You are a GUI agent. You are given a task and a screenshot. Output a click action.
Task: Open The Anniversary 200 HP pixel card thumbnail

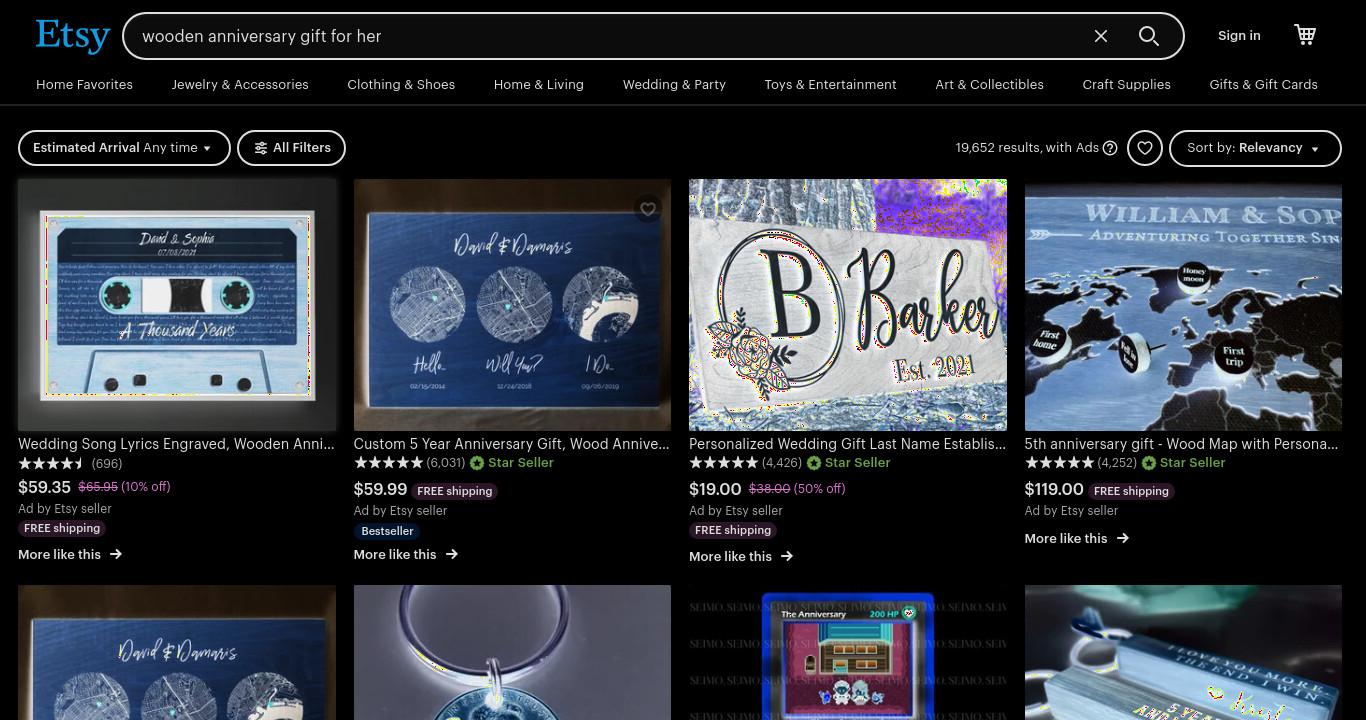848,653
